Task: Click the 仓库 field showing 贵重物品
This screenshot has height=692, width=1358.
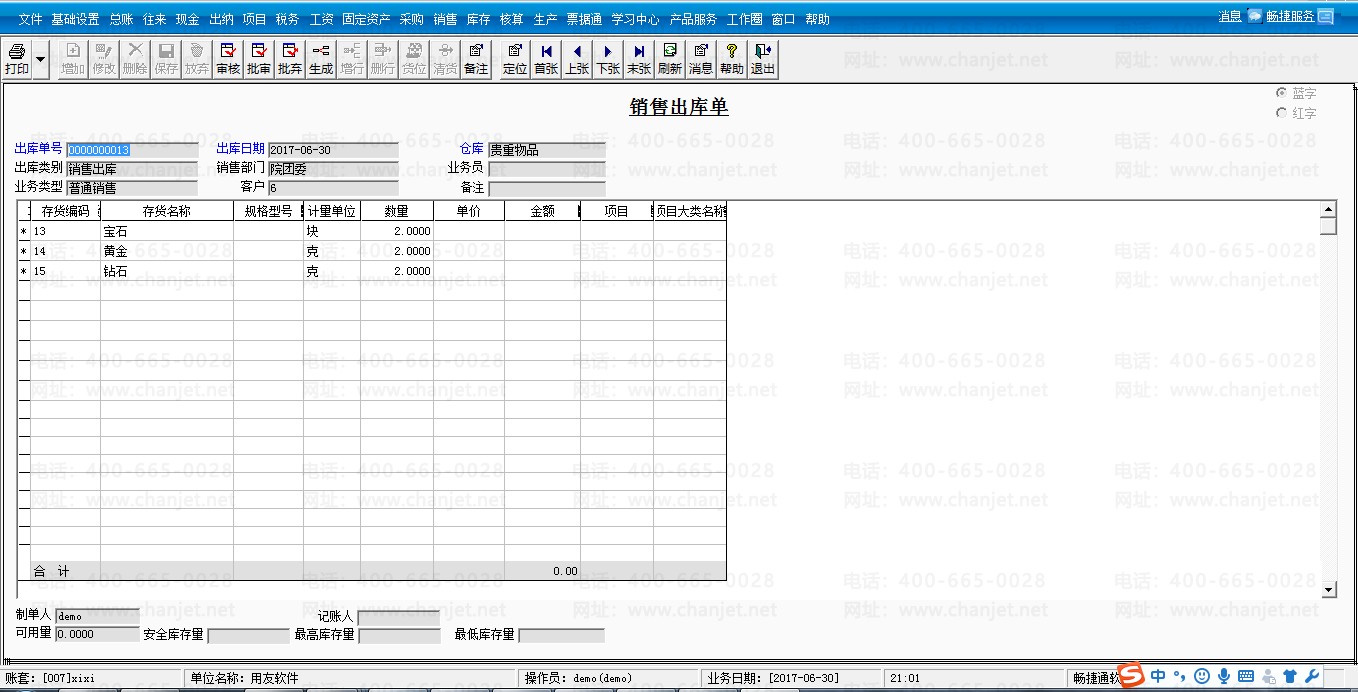Action: (546, 150)
